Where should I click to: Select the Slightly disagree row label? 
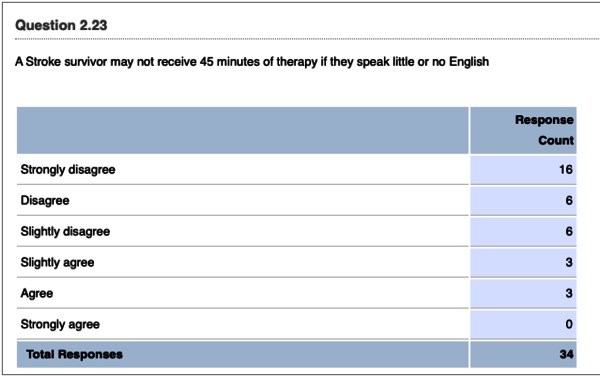click(x=65, y=232)
